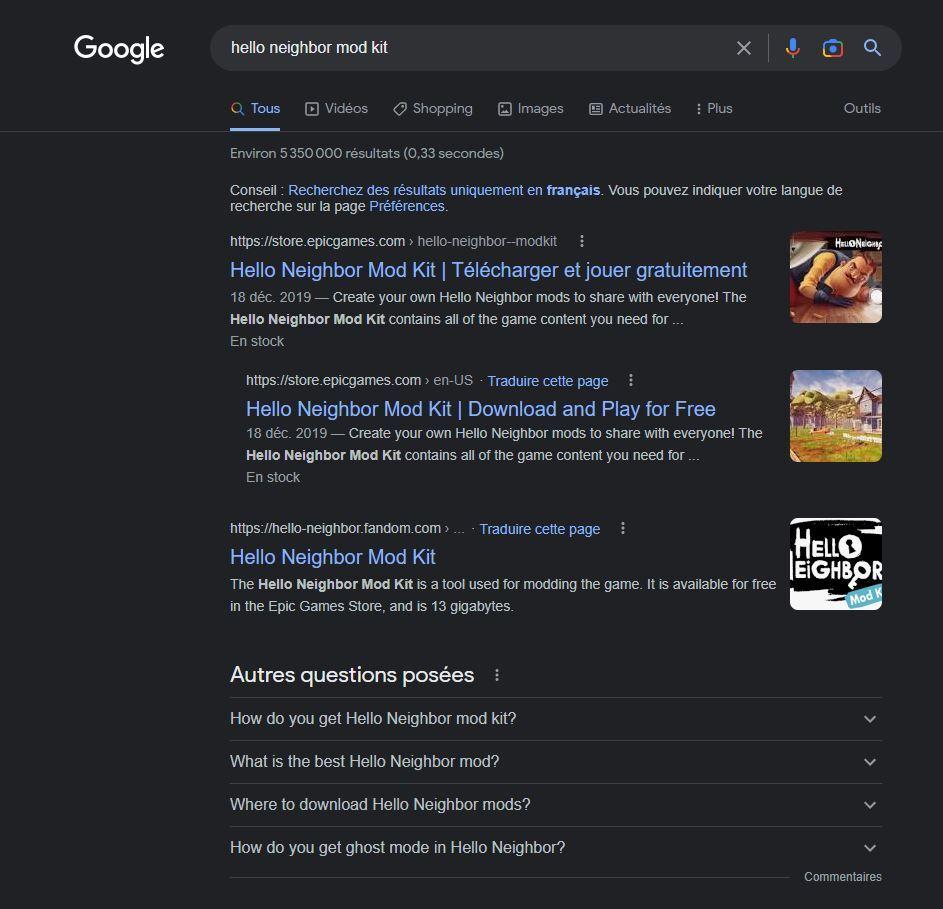Open the Shopping tab
Image resolution: width=943 pixels, height=909 pixels.
tap(432, 109)
